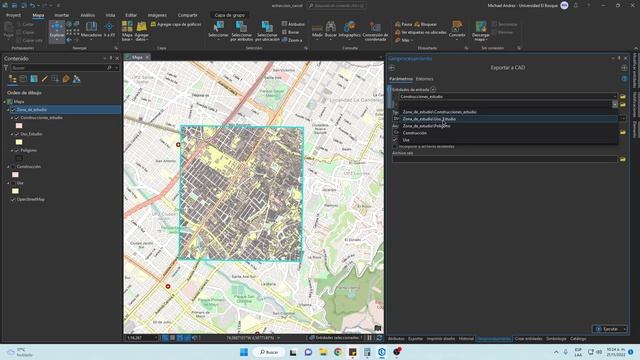The height and width of the screenshot is (360, 640).
Task: Click Zoom a selection button
Action: pyautogui.click(x=292, y=40)
